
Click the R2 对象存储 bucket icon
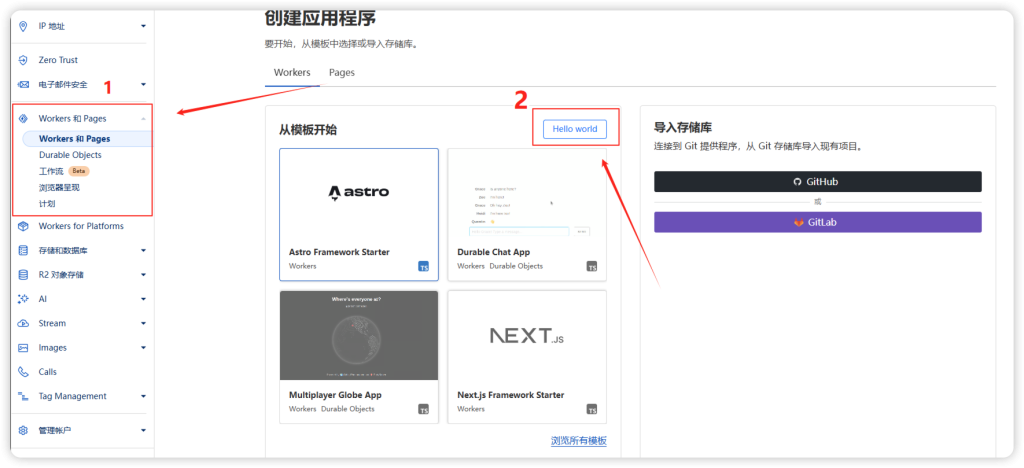(x=24, y=275)
